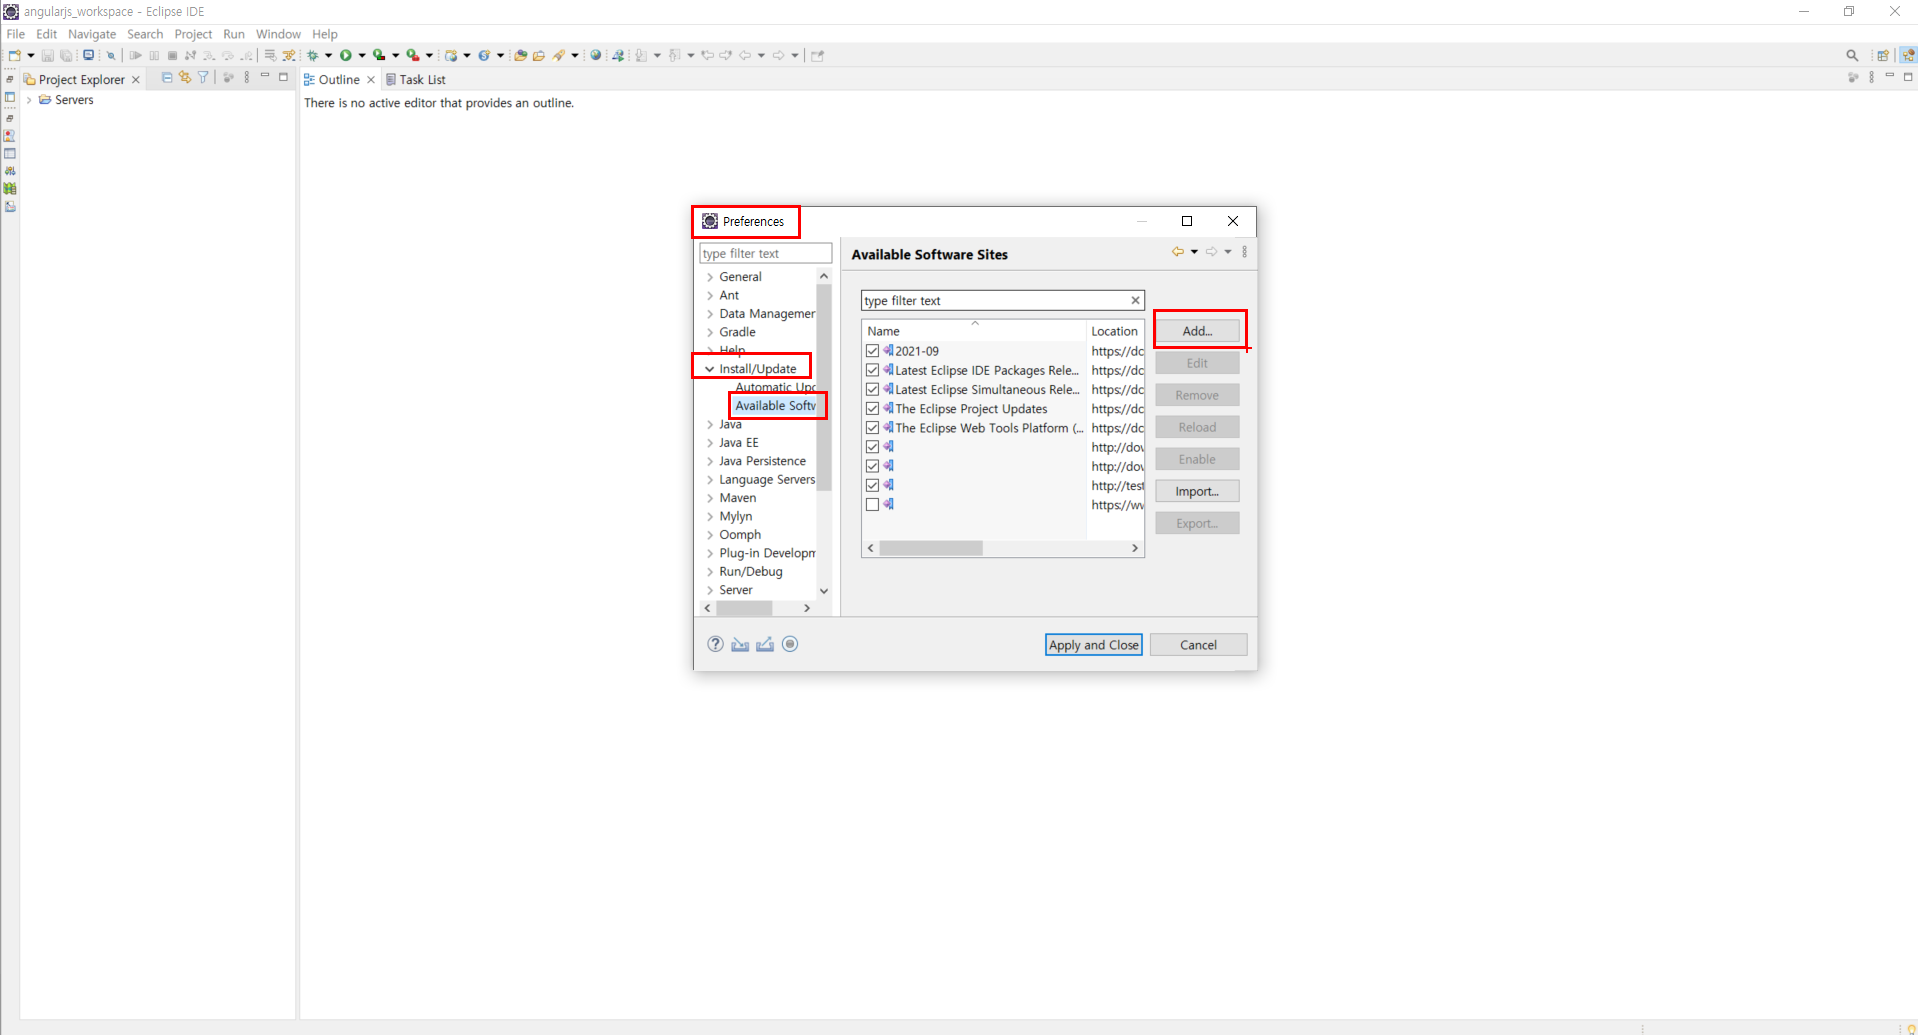
Task: Click the Import... button
Action: pyautogui.click(x=1197, y=491)
